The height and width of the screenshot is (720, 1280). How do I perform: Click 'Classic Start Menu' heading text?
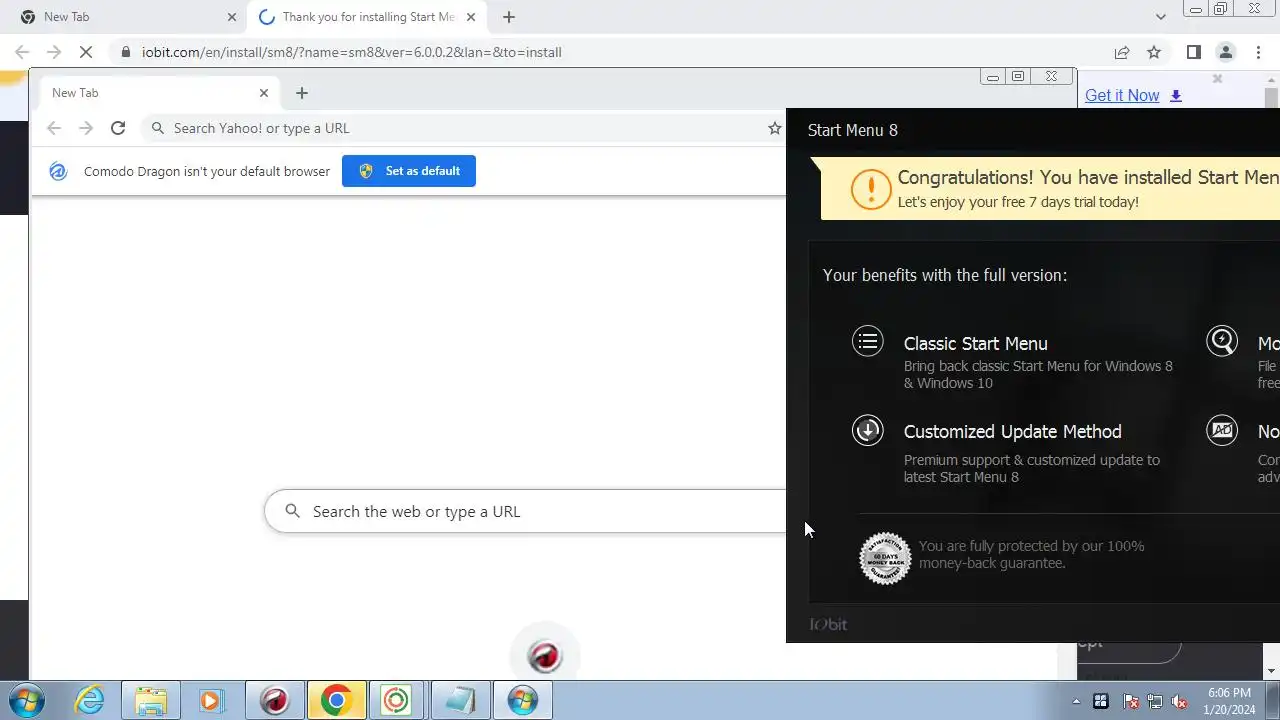tap(976, 343)
